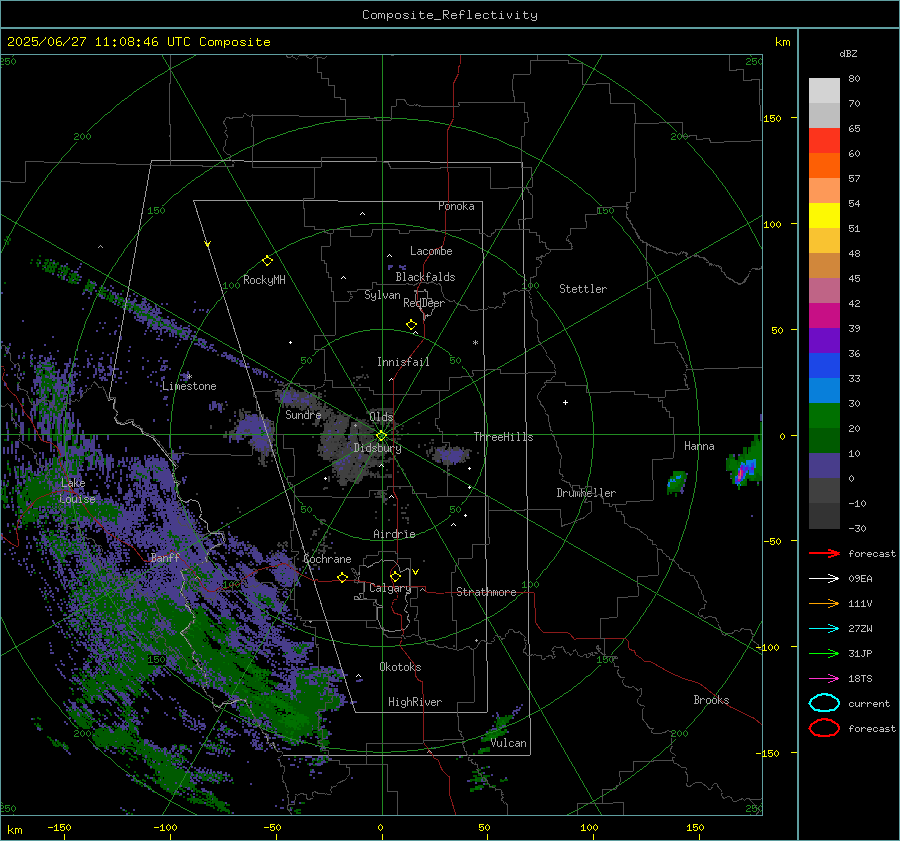The height and width of the screenshot is (841, 900).
Task: Select the magenta 18TS arrow in legend
Action: [x=824, y=679]
